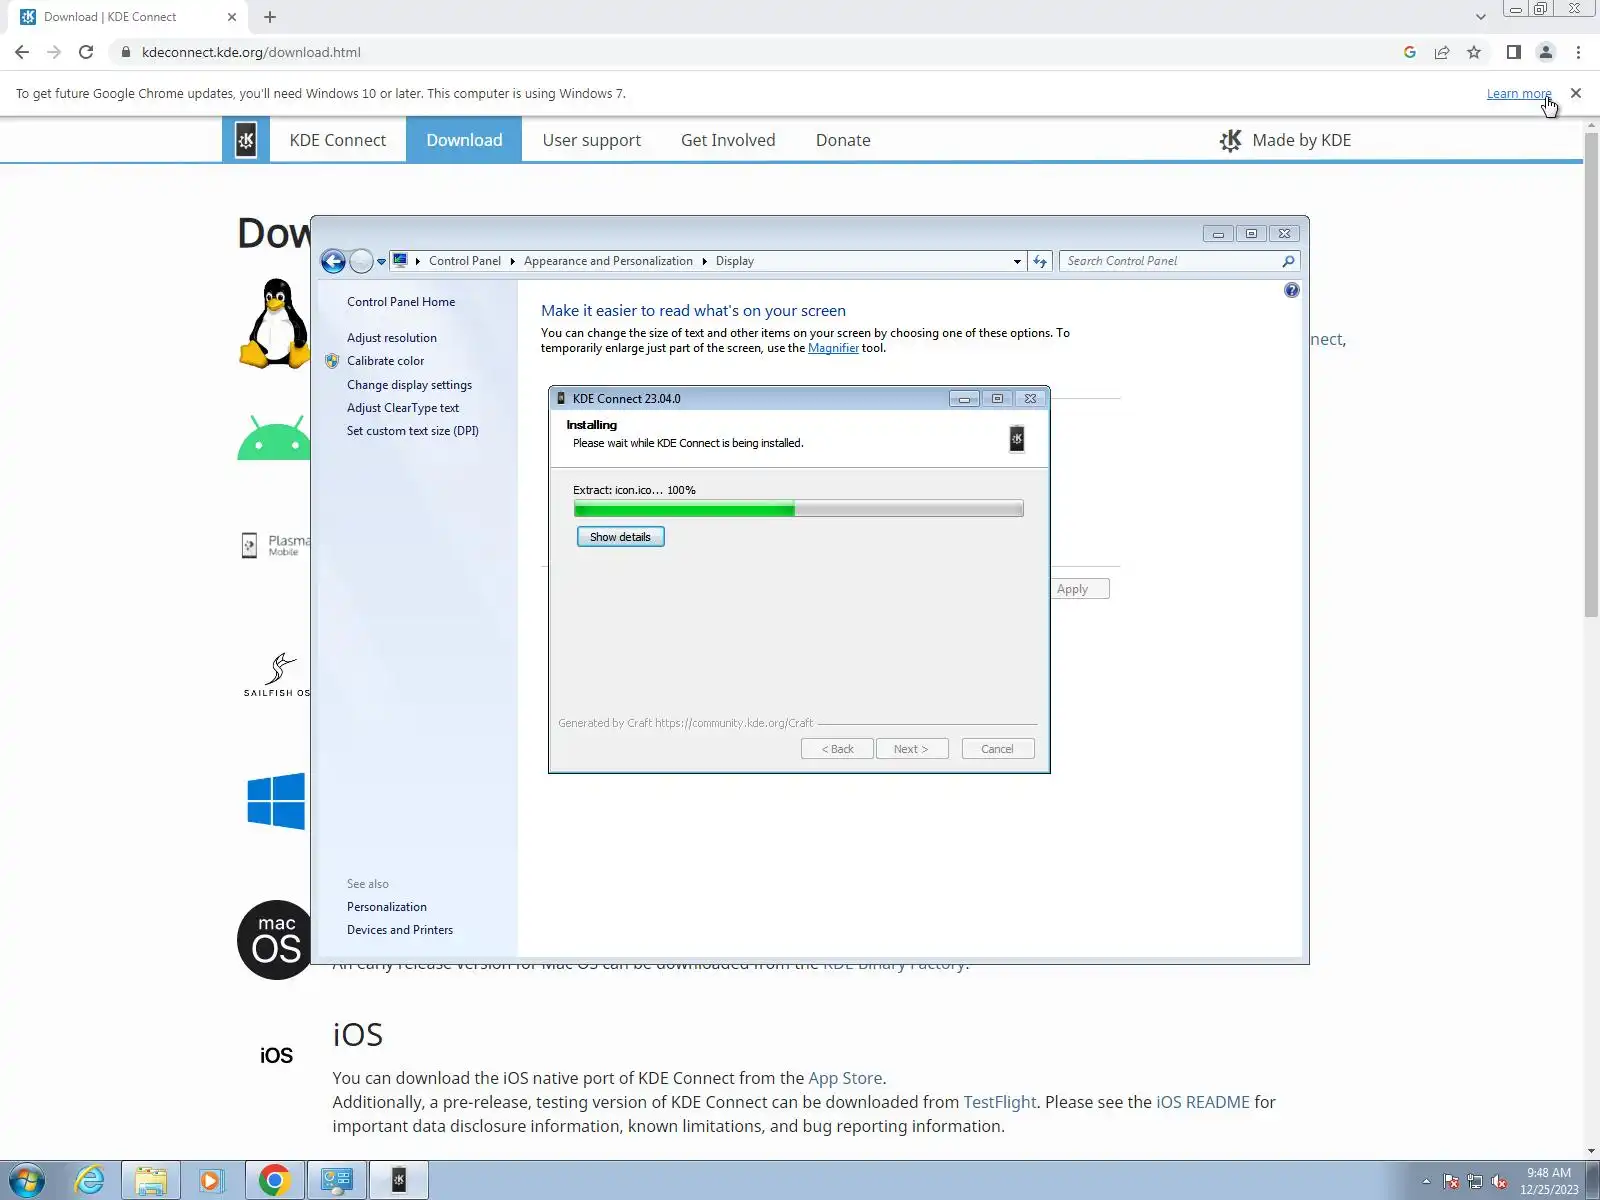Open the Get Involved nav item
The width and height of the screenshot is (1600, 1200).
coord(728,140)
